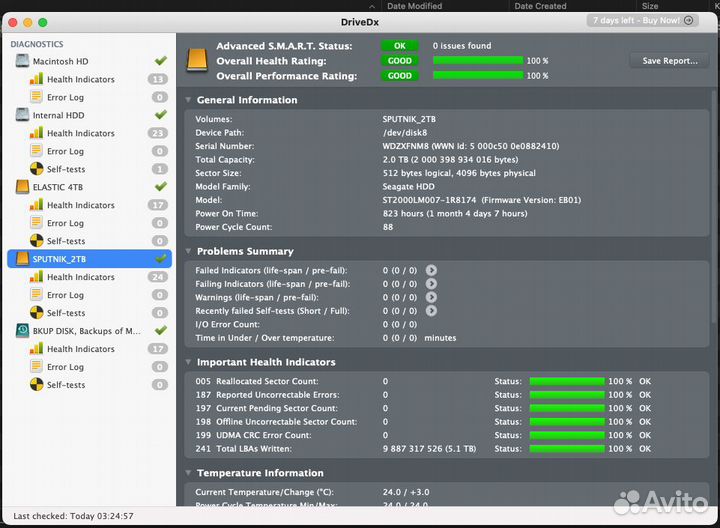Click the OK S.M.A.R.T. status badge
The image size is (720, 528).
click(399, 46)
